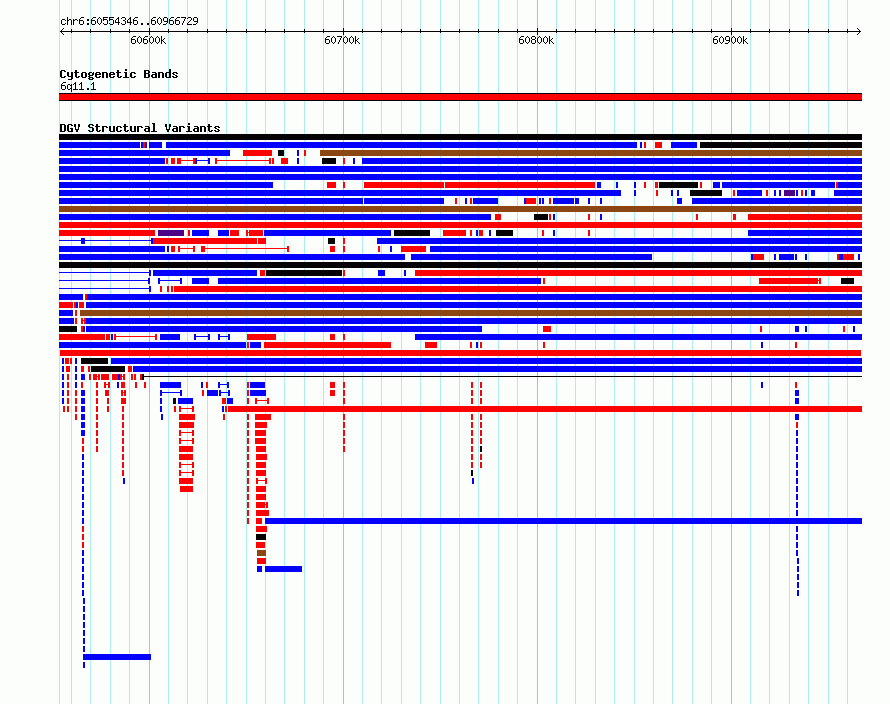
Task: Select the brown bar starting near 60690k in the third row
Action: pyautogui.click(x=591, y=153)
